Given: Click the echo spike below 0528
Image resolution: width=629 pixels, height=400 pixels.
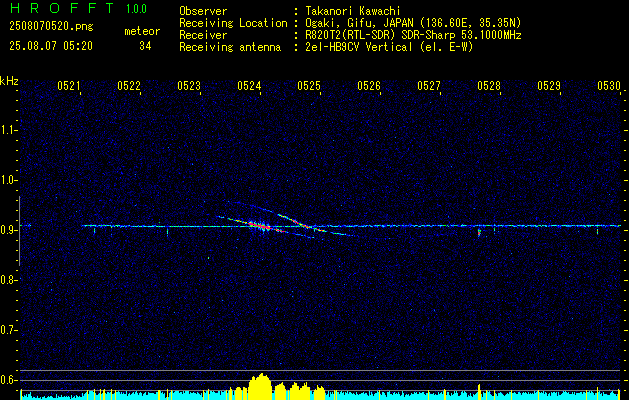Looking at the screenshot, I should click(479, 232).
